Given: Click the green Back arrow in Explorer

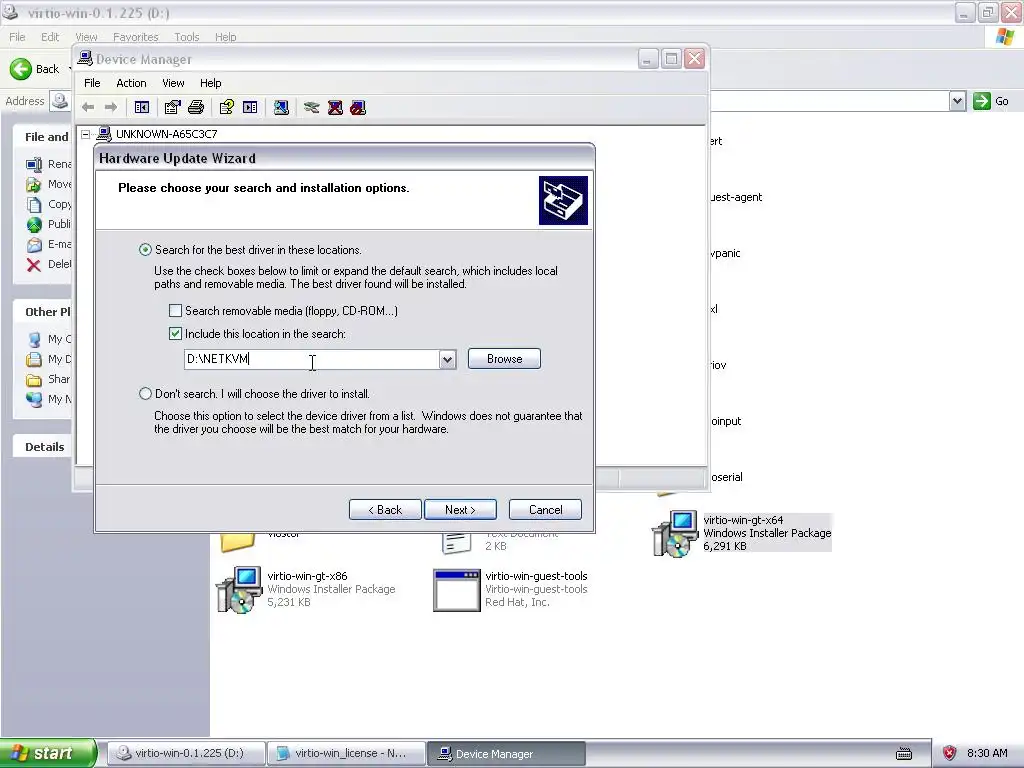Looking at the screenshot, I should [x=21, y=69].
